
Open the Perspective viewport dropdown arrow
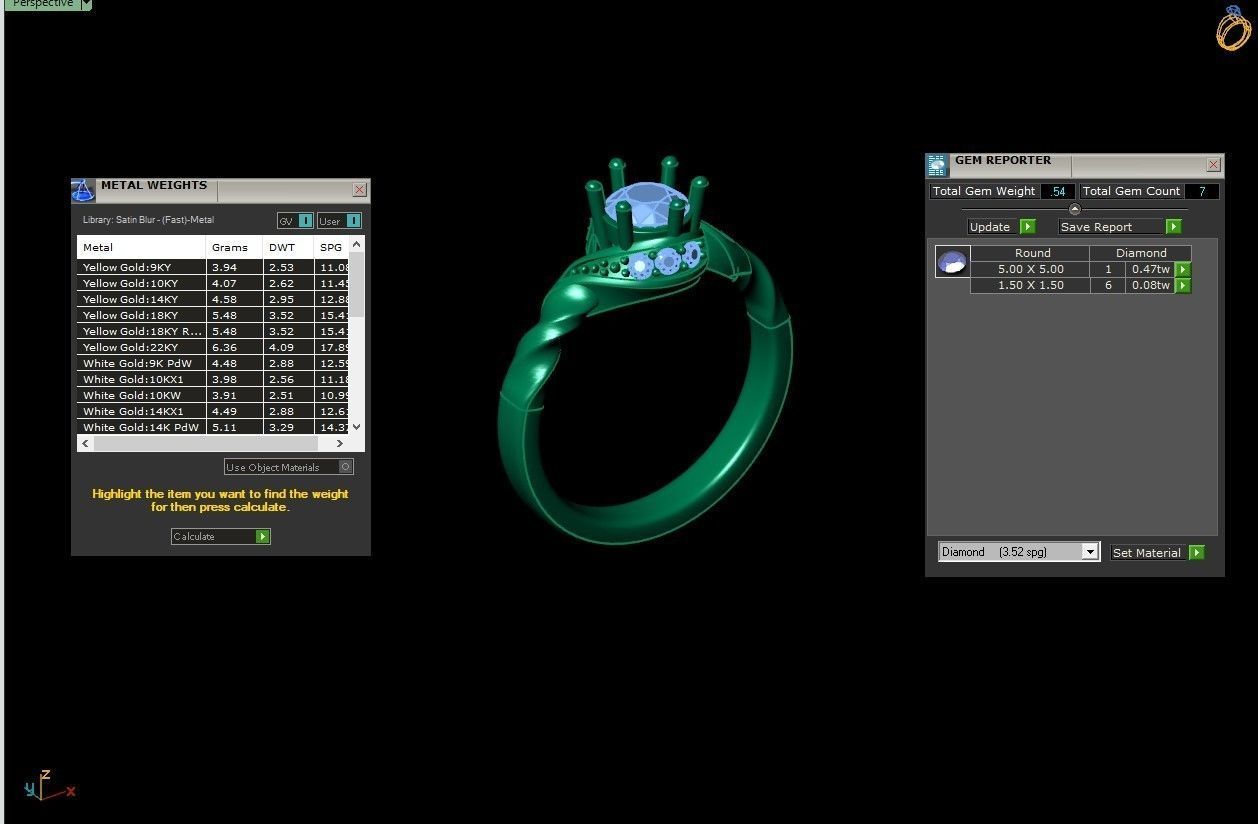click(87, 4)
